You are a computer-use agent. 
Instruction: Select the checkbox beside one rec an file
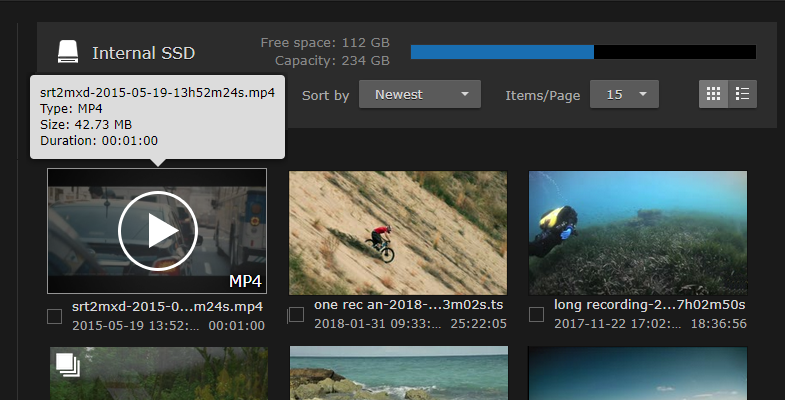(x=296, y=315)
